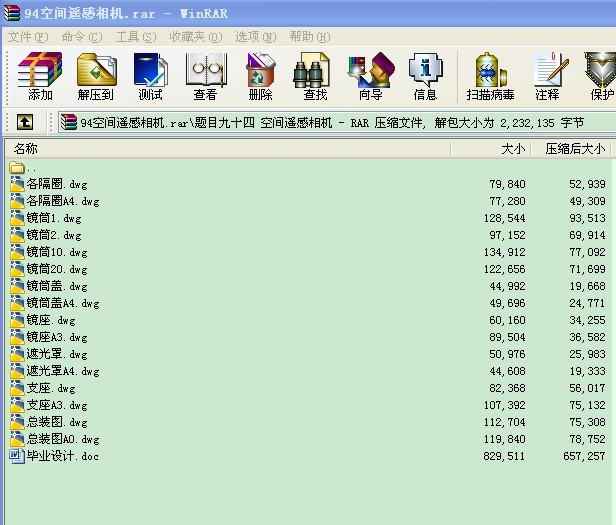Image resolution: width=616 pixels, height=525 pixels.
Task: Click the 删除 (Delete) toolbar icon
Action: point(260,76)
